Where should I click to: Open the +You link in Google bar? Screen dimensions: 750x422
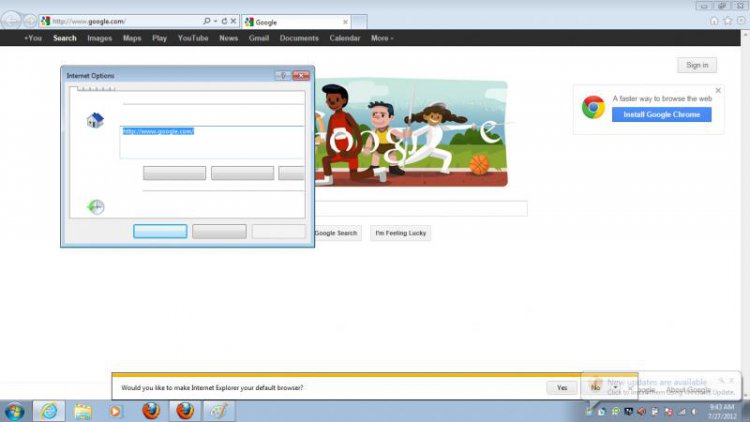point(33,38)
